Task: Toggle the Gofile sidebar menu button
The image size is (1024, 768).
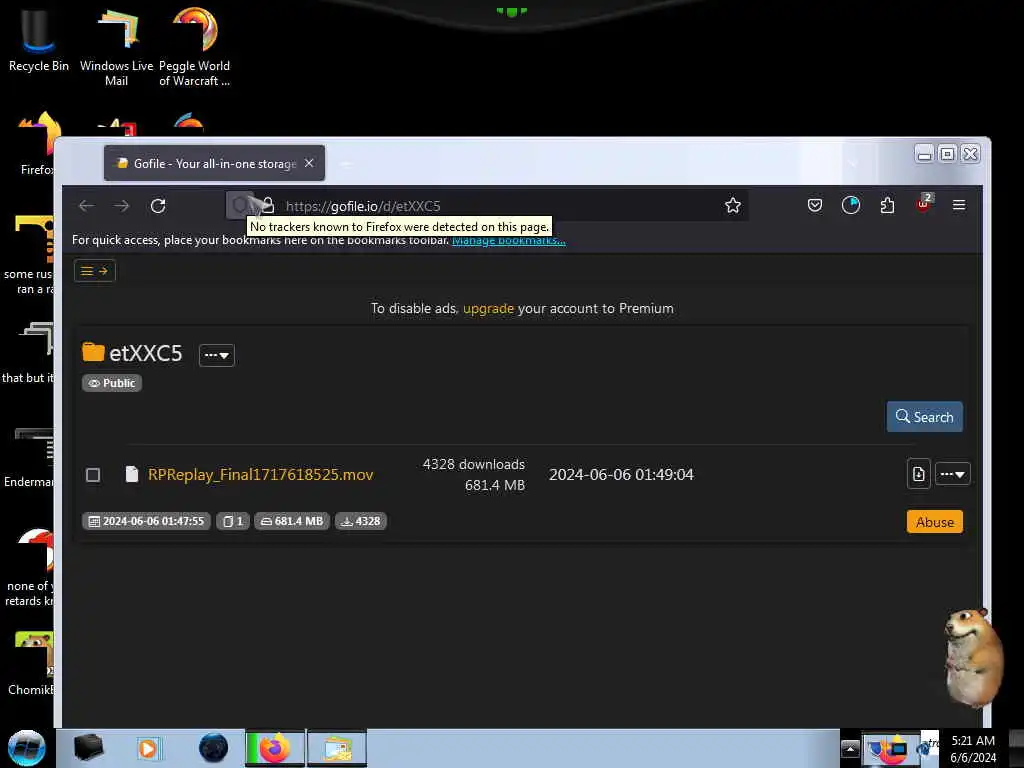Action: (x=95, y=271)
